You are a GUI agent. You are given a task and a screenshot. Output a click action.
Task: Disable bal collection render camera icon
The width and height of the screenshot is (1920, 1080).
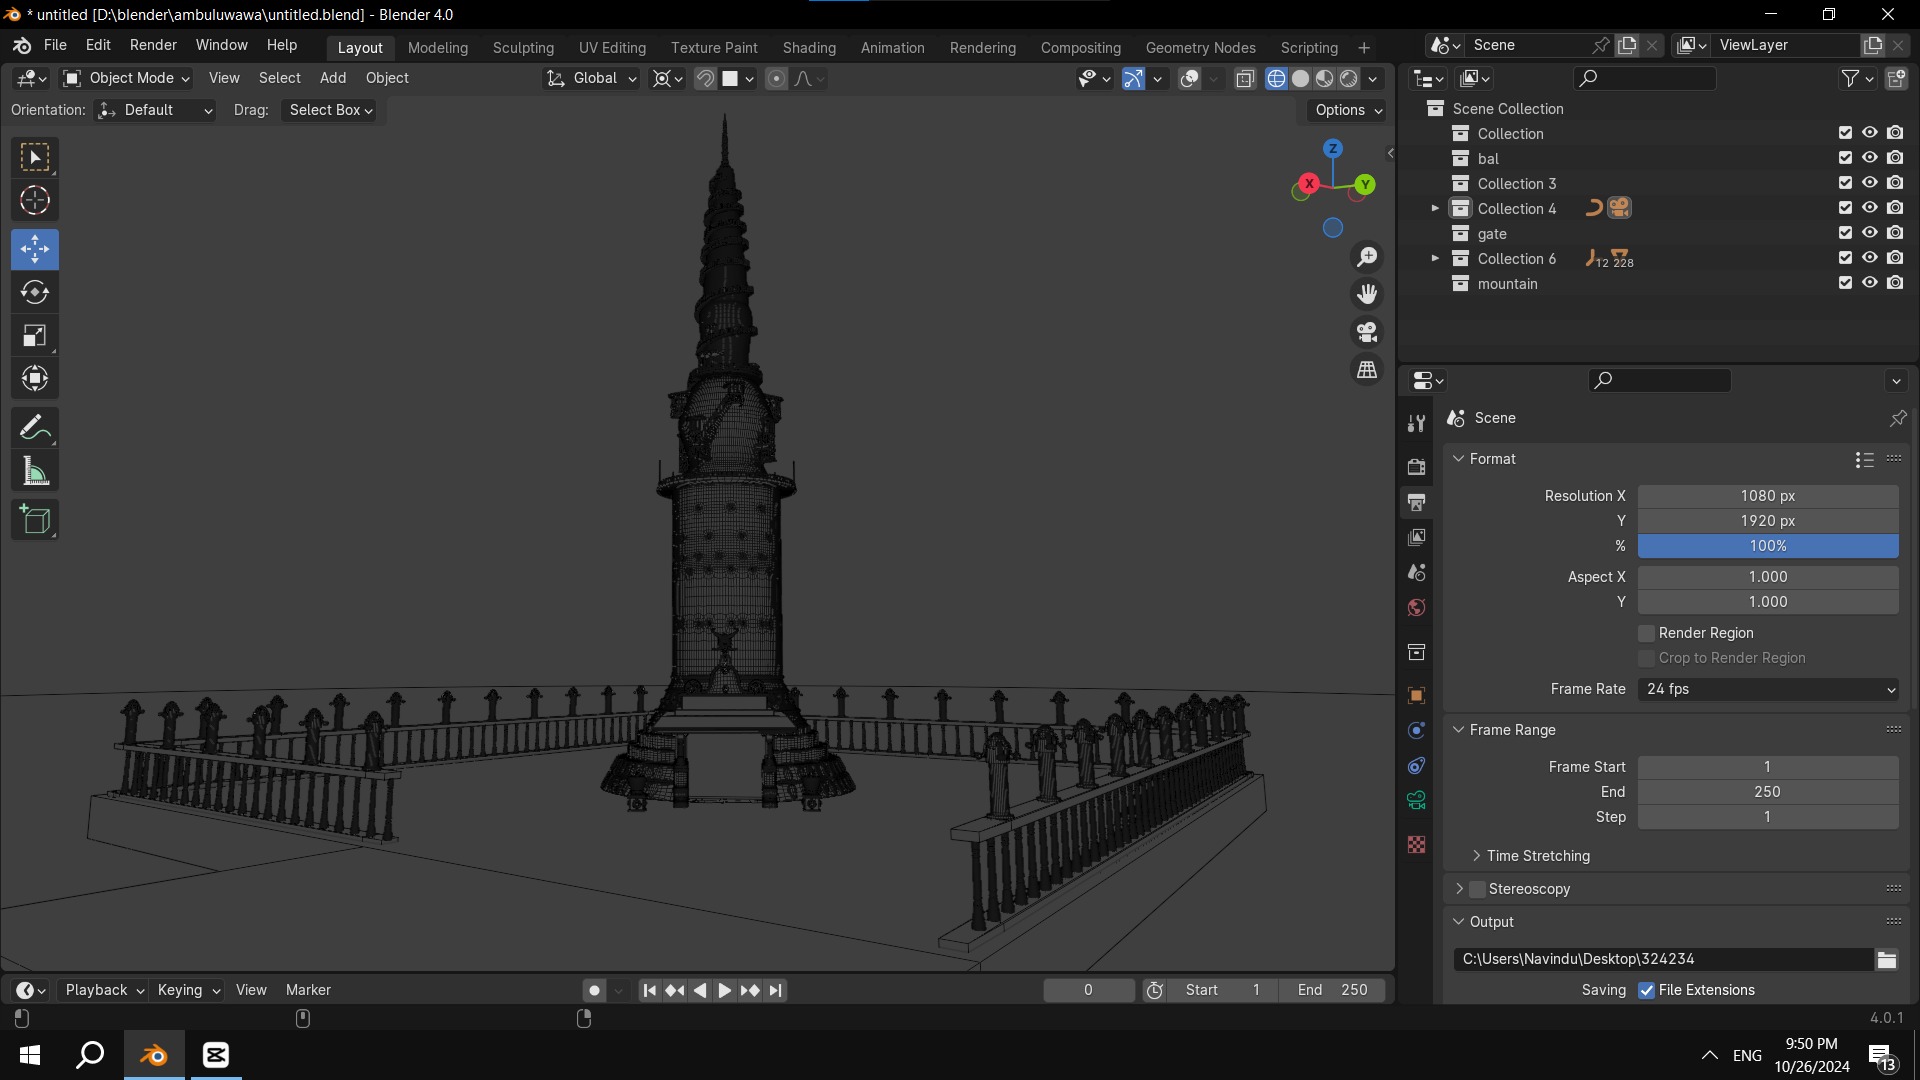(x=1895, y=158)
